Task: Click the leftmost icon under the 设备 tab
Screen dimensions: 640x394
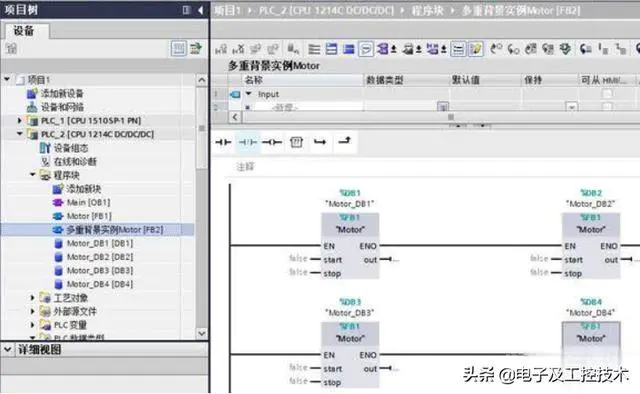Action: pos(11,49)
